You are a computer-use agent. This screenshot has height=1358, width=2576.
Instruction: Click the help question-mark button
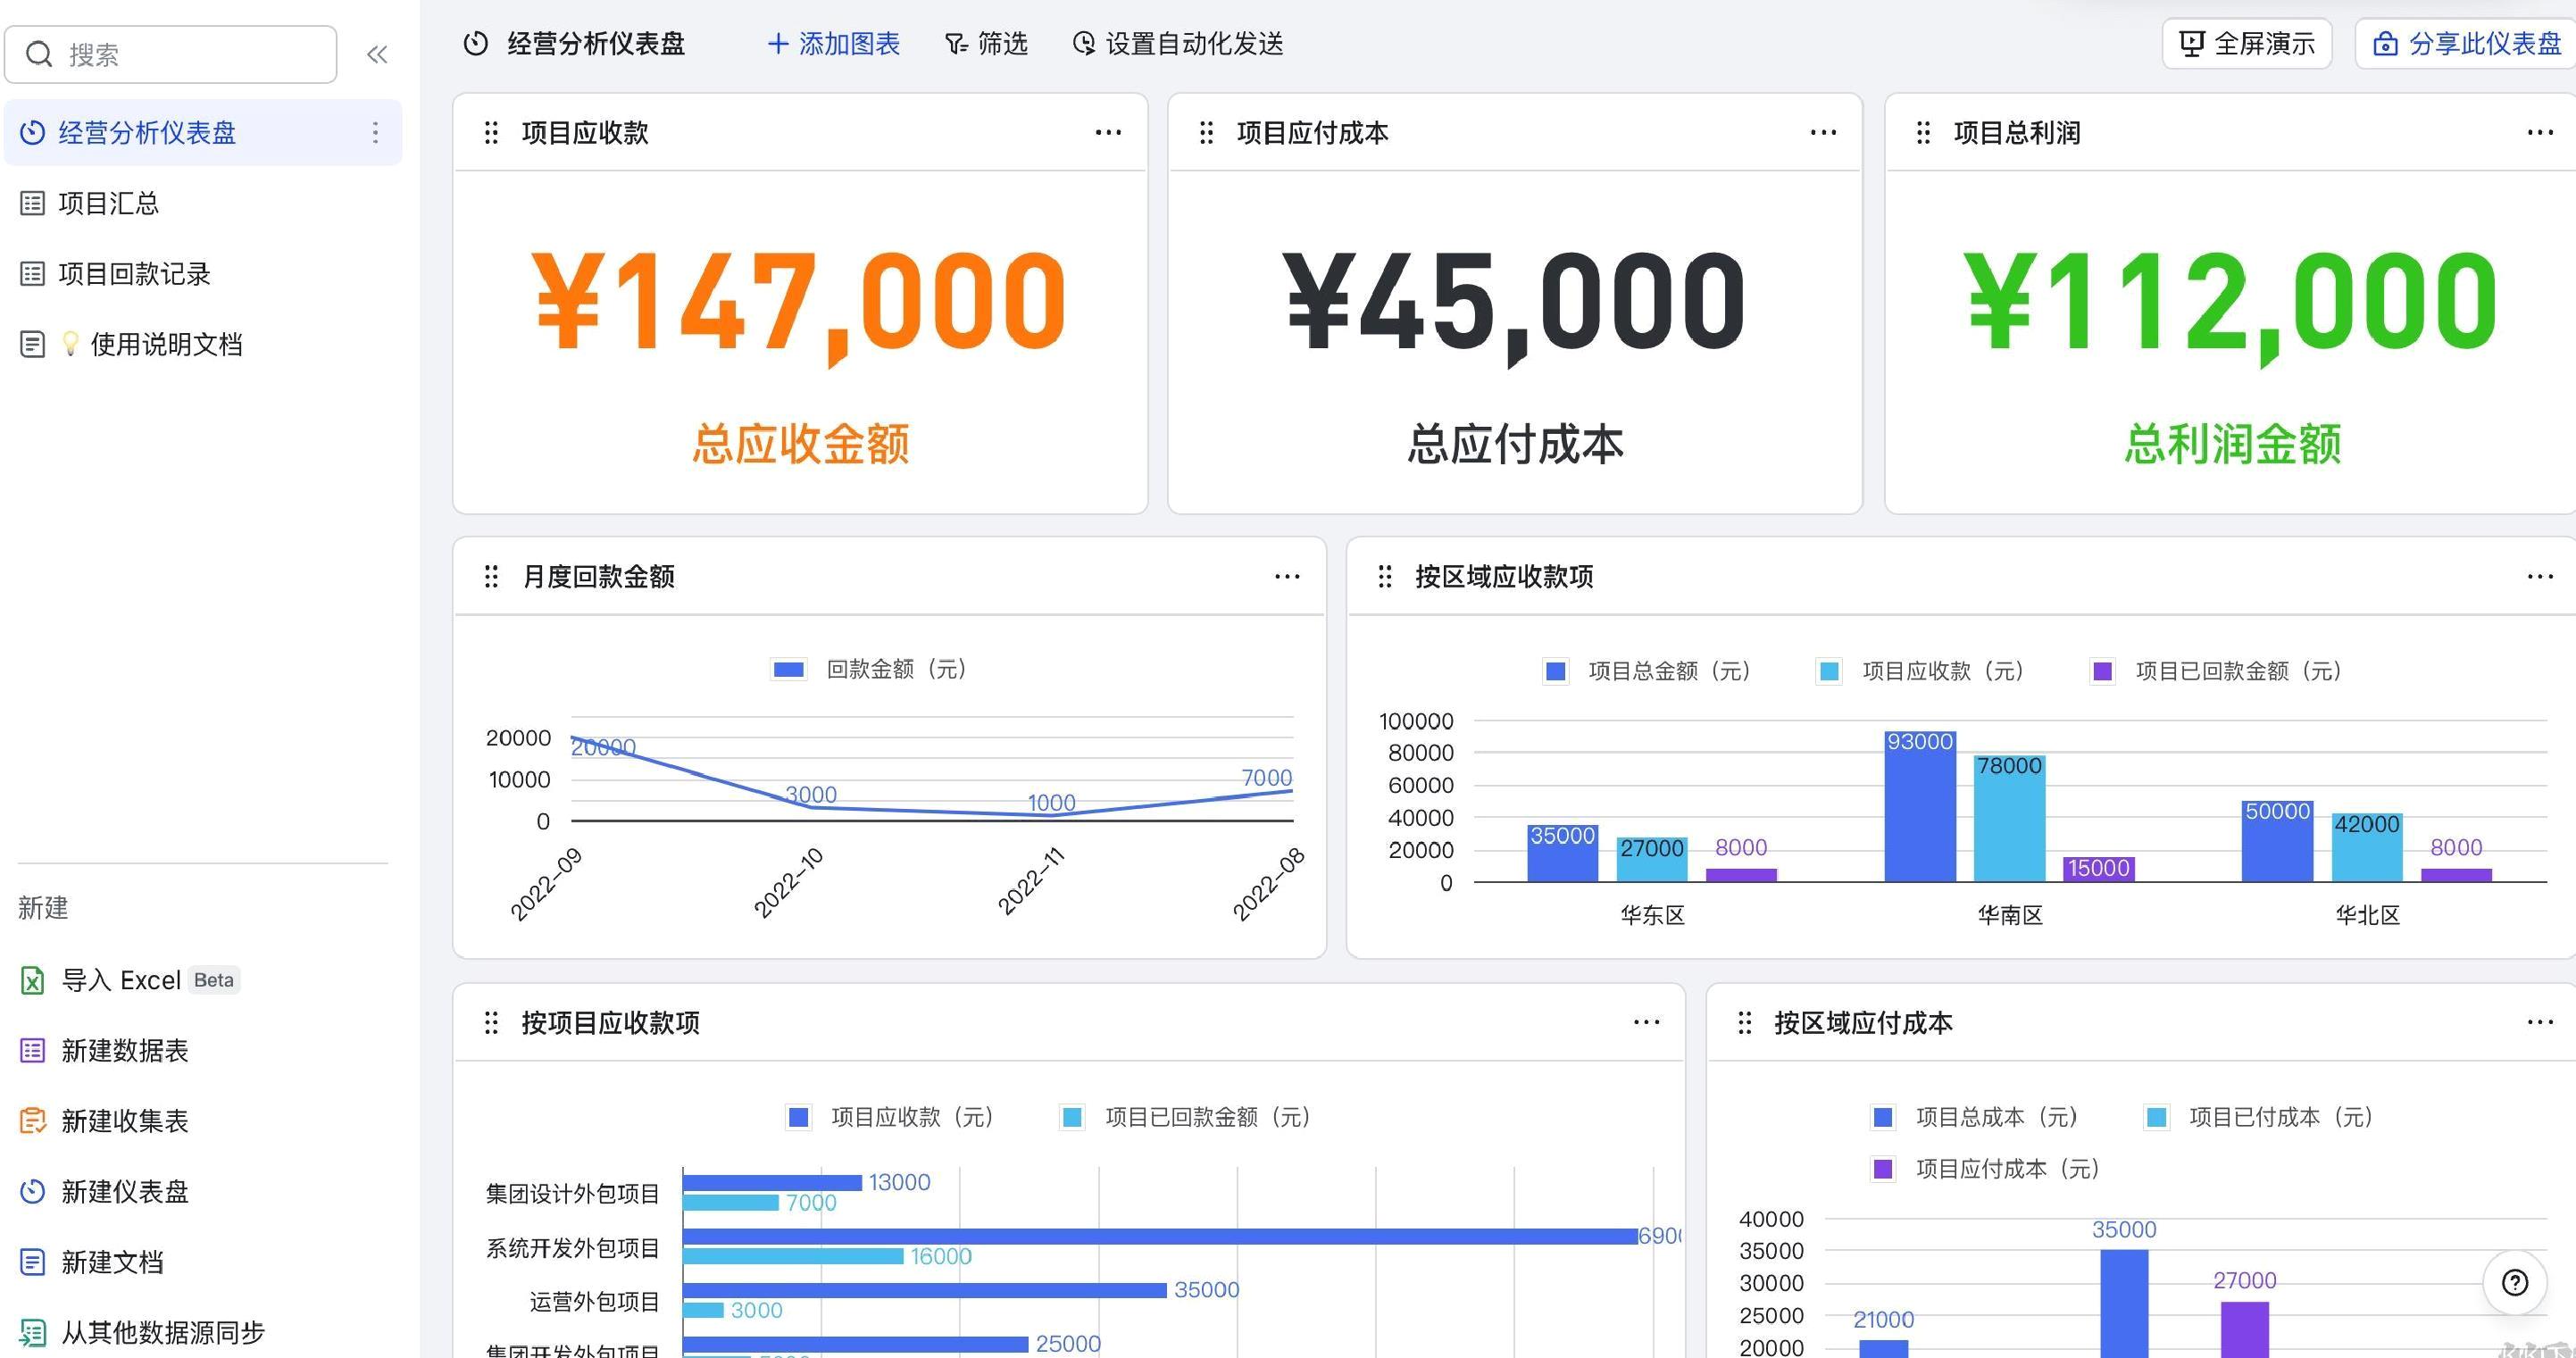[x=2515, y=1283]
